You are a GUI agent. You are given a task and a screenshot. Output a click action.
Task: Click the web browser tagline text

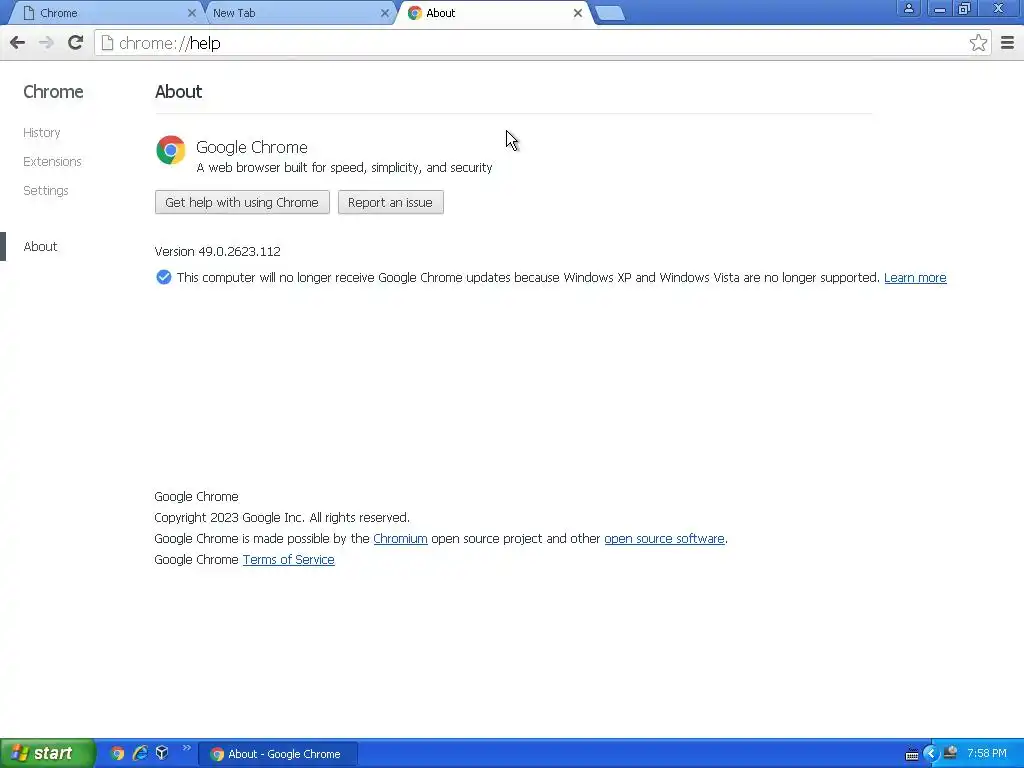click(344, 168)
